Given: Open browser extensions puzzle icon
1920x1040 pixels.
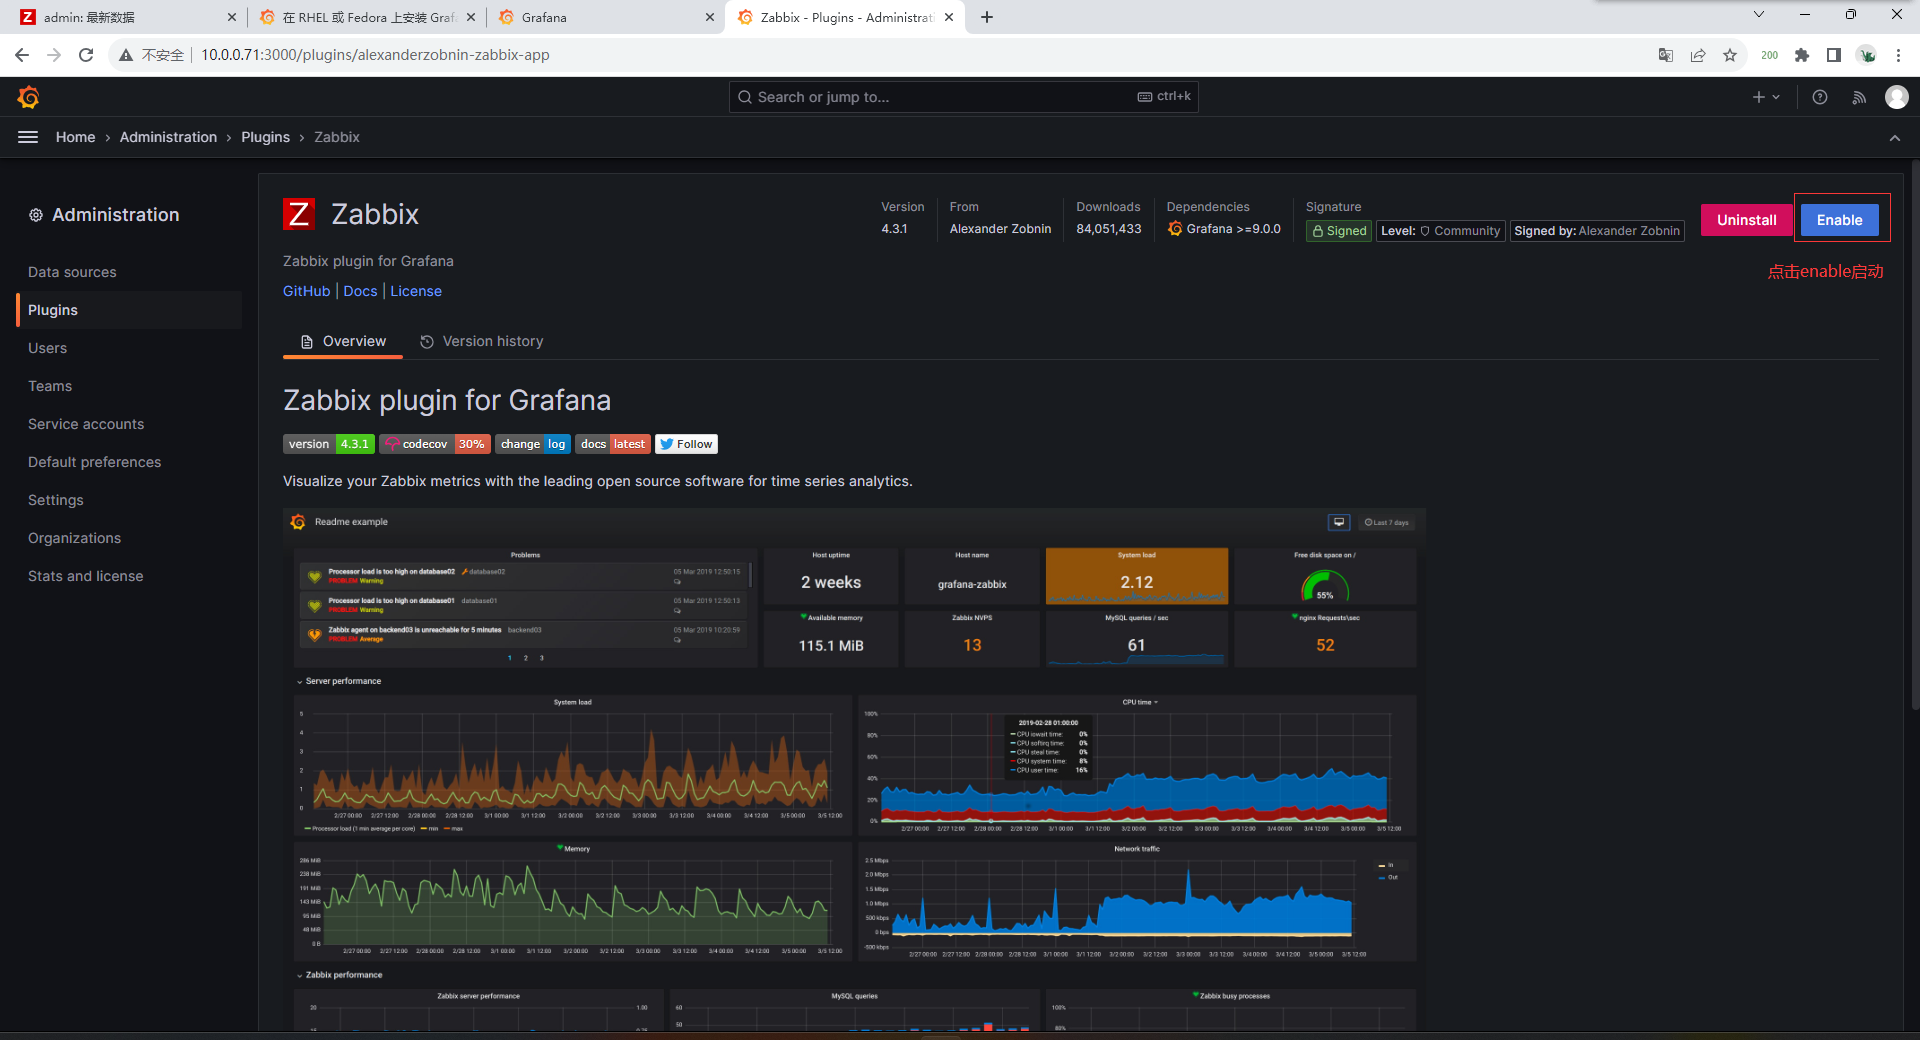Looking at the screenshot, I should pos(1802,55).
